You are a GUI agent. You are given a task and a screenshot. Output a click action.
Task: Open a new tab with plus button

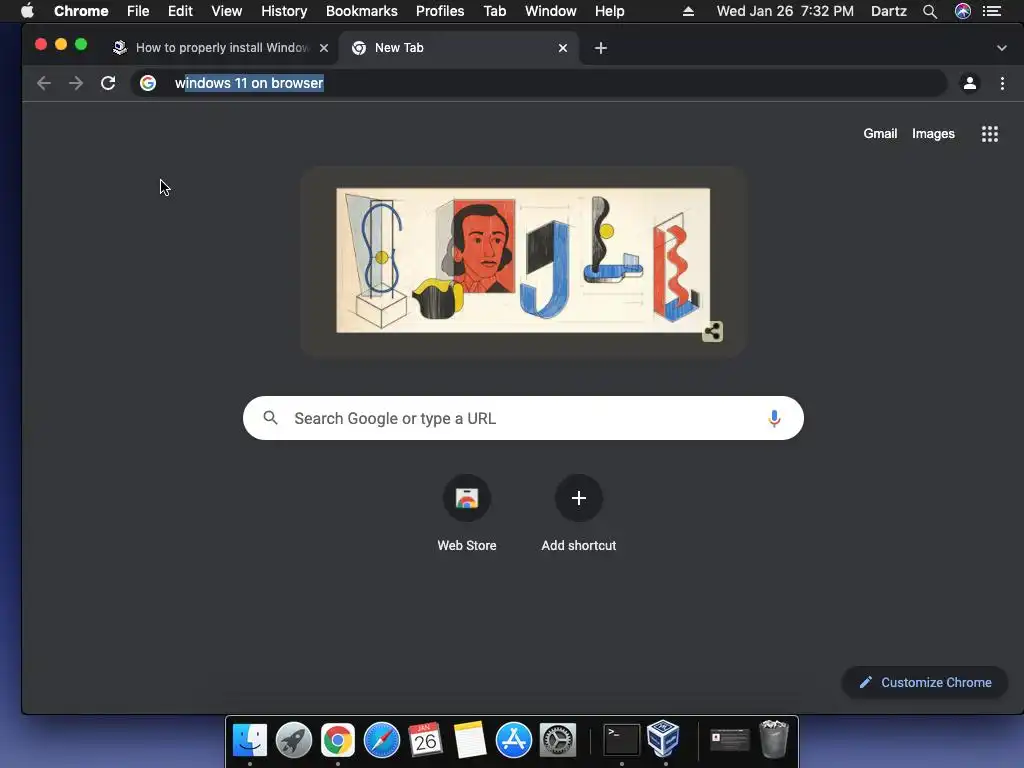(601, 48)
